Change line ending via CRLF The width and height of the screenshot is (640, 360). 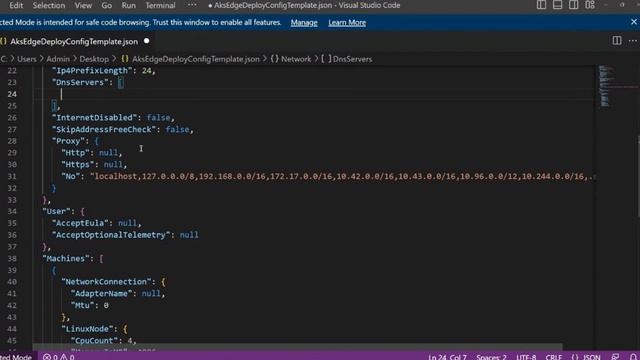pos(554,357)
